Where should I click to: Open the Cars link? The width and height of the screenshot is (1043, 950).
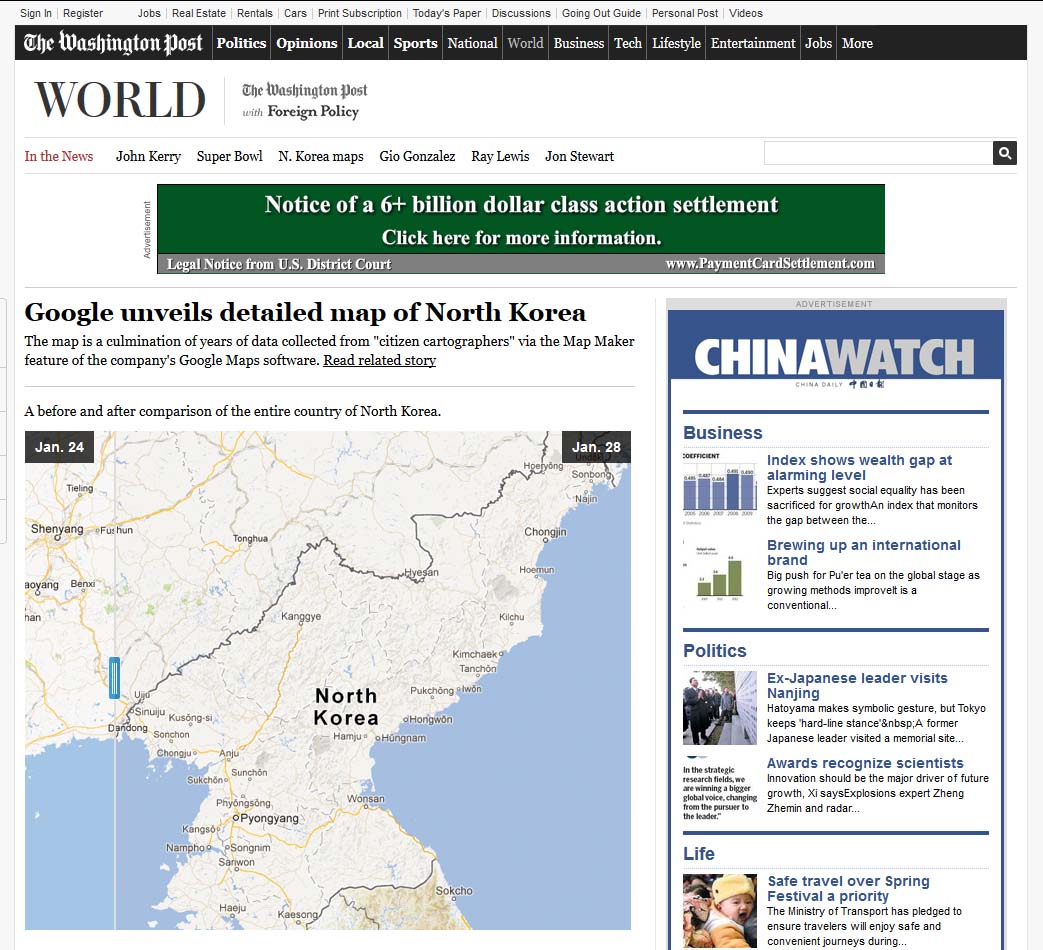[295, 13]
